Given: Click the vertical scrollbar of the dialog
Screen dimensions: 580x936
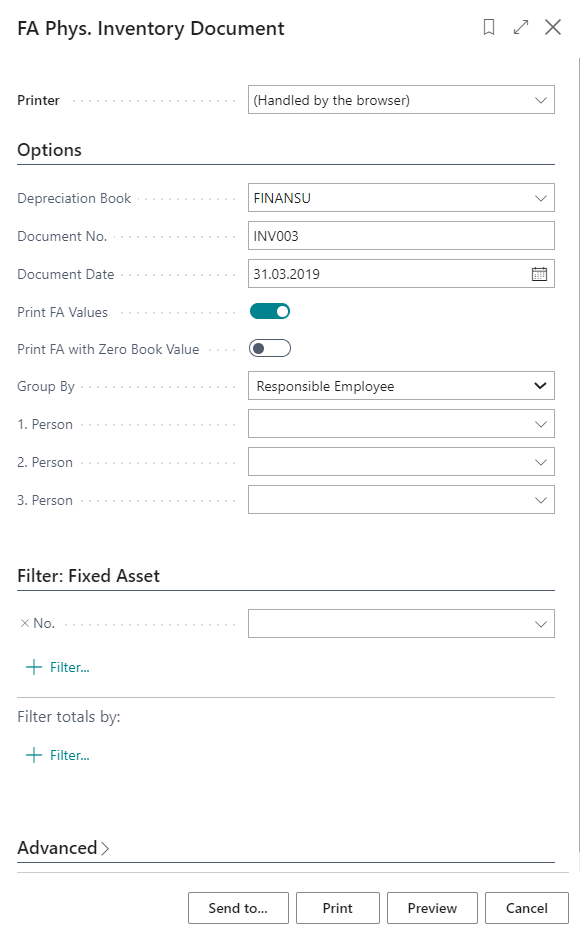Looking at the screenshot, I should [x=578, y=454].
